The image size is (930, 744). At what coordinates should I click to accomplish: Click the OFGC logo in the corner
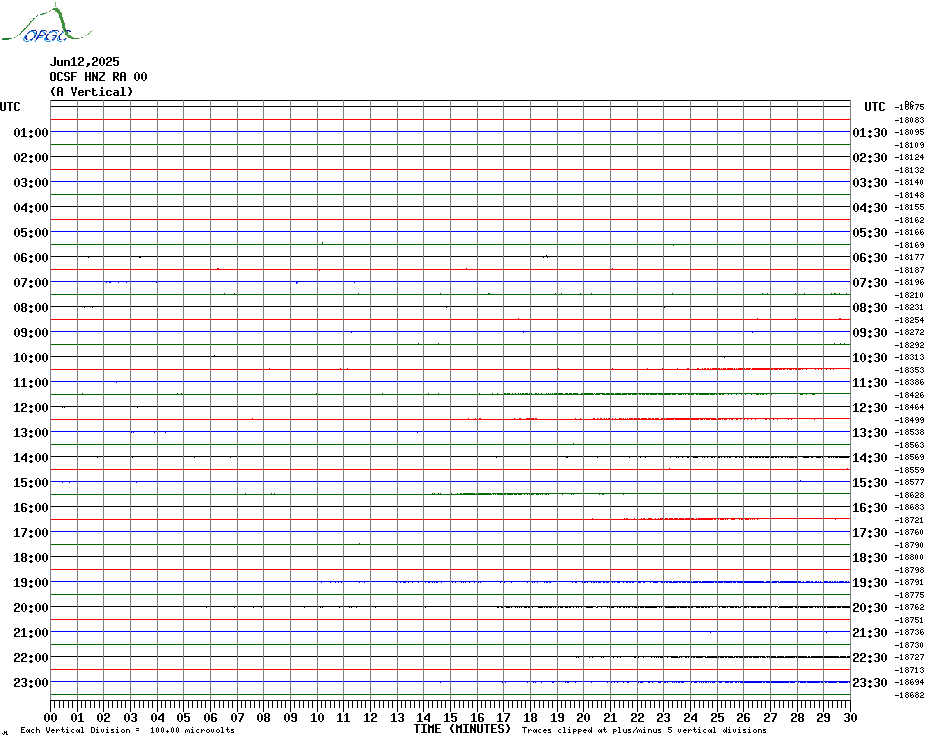46,24
